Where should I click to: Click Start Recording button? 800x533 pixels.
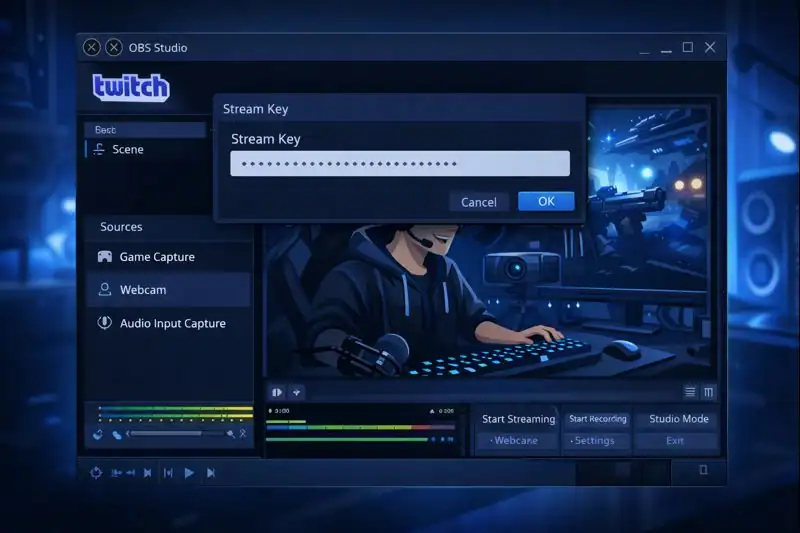pyautogui.click(x=597, y=419)
